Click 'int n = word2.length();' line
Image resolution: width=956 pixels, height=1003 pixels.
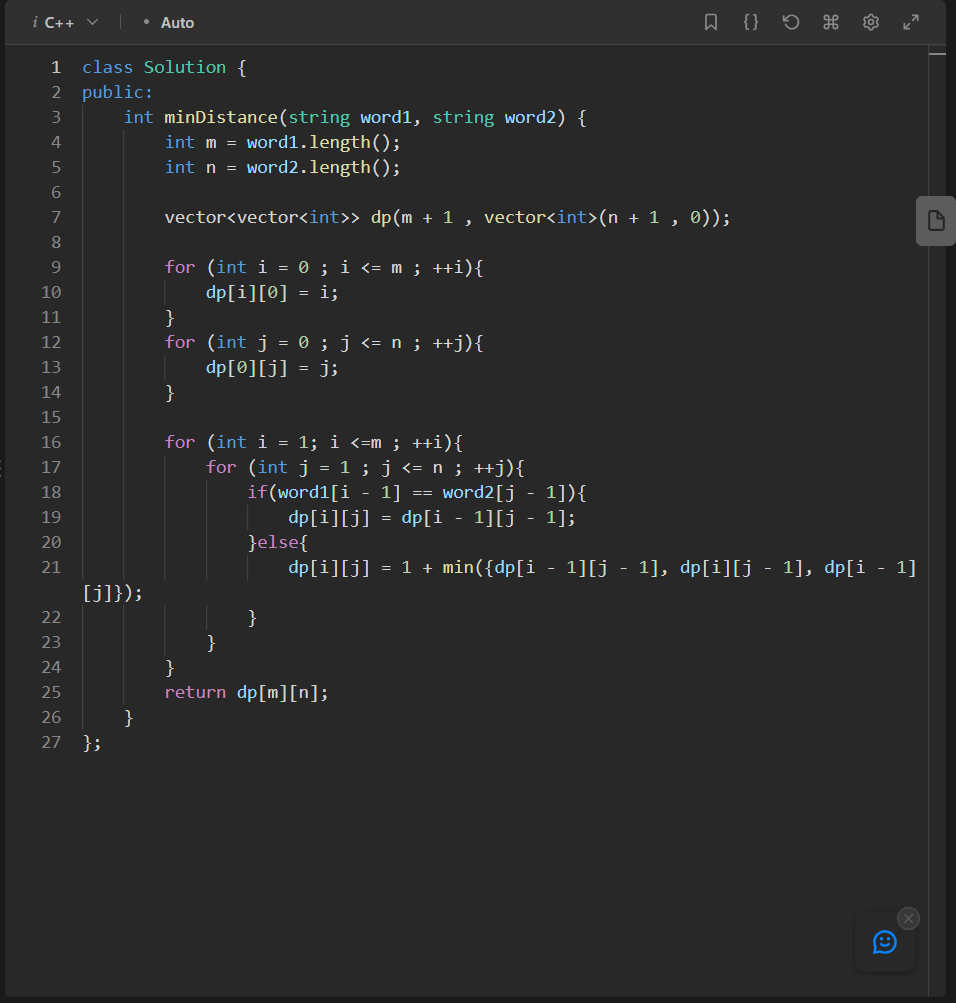tap(282, 167)
